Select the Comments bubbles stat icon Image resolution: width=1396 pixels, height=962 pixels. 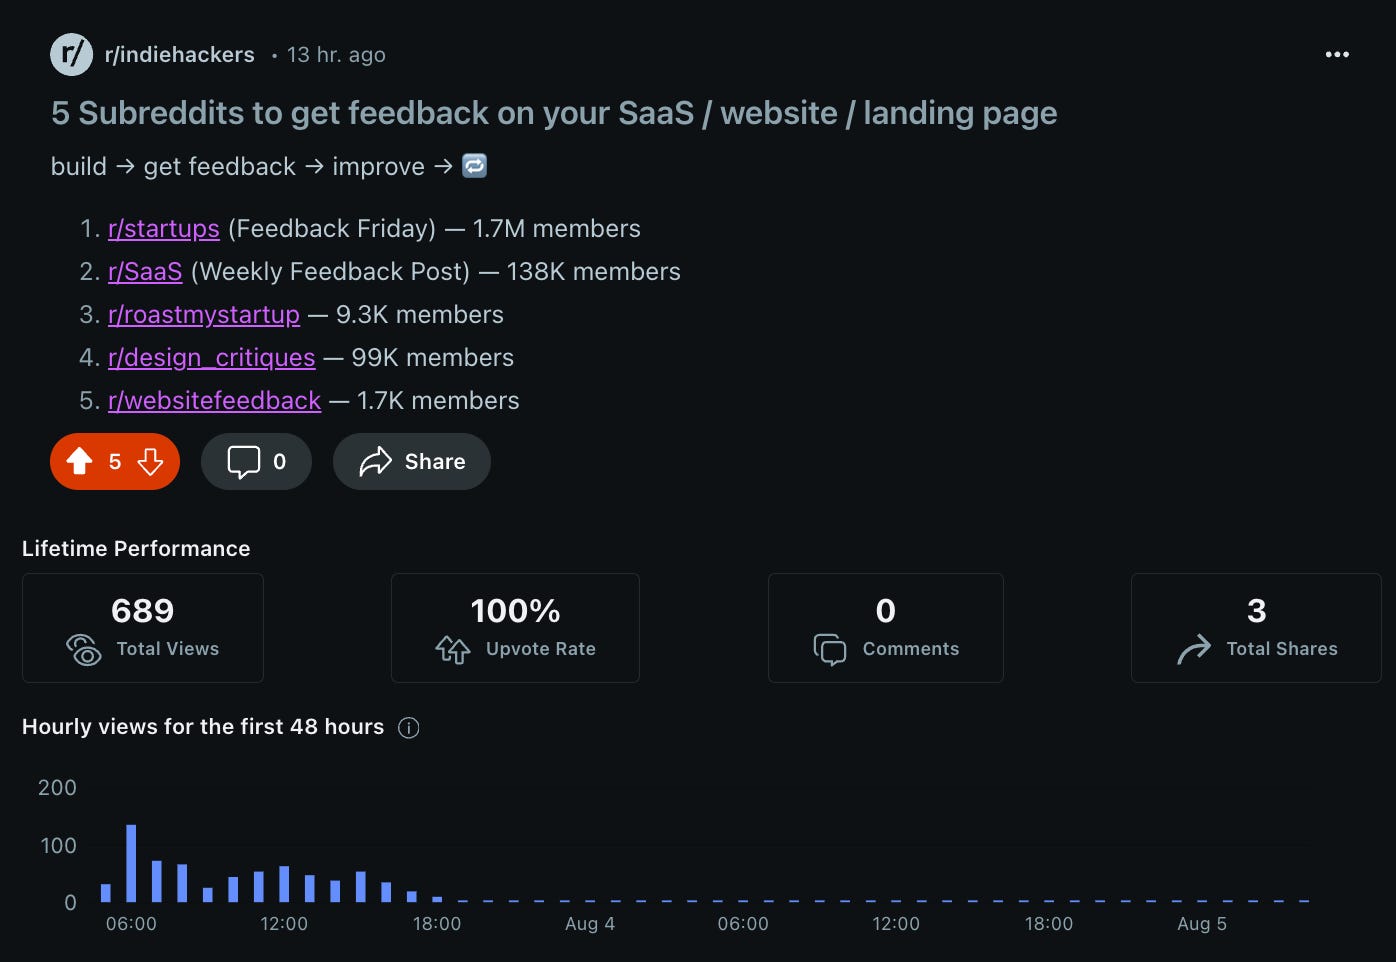(830, 649)
